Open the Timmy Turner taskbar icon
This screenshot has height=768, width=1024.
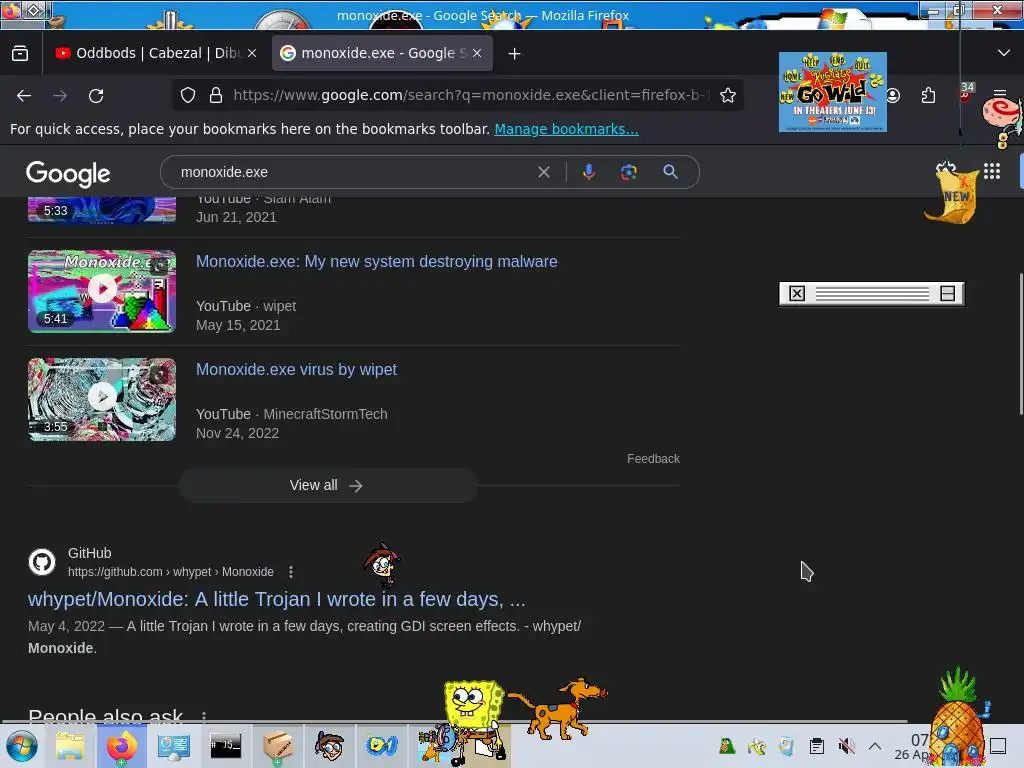329,746
